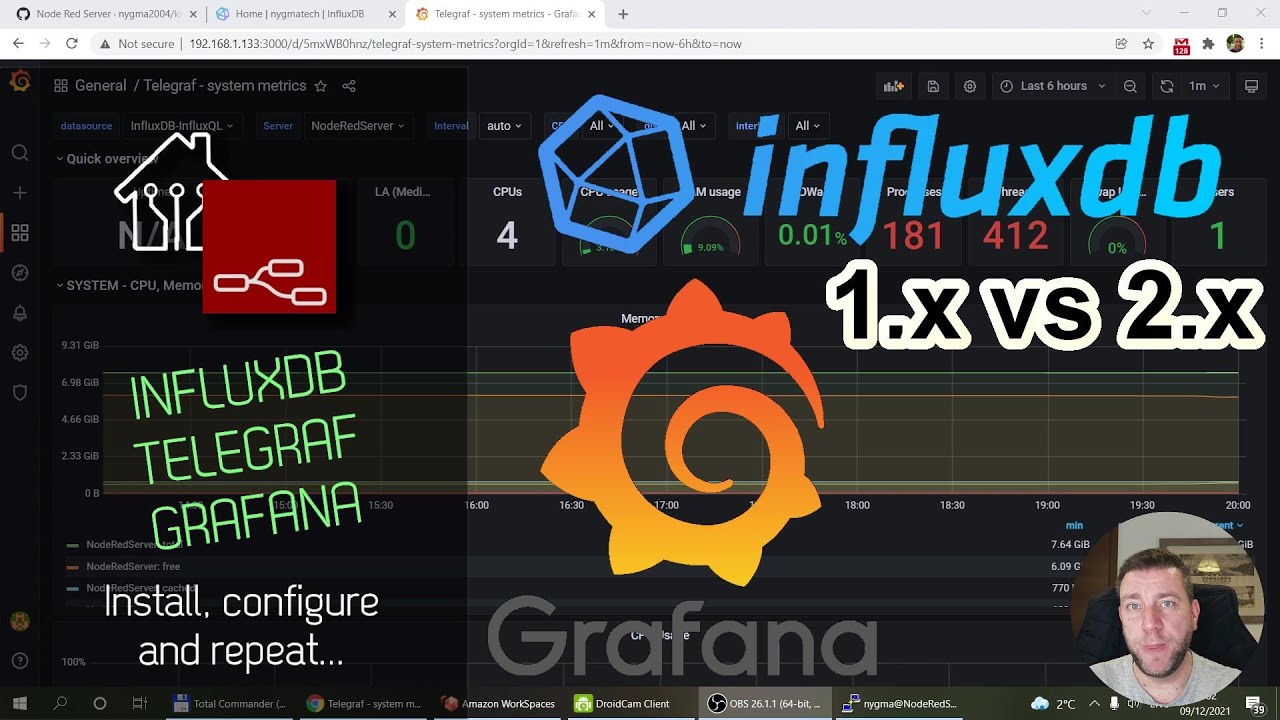1280x720 pixels.
Task: Click the LA (Medium) panel title
Action: point(402,192)
